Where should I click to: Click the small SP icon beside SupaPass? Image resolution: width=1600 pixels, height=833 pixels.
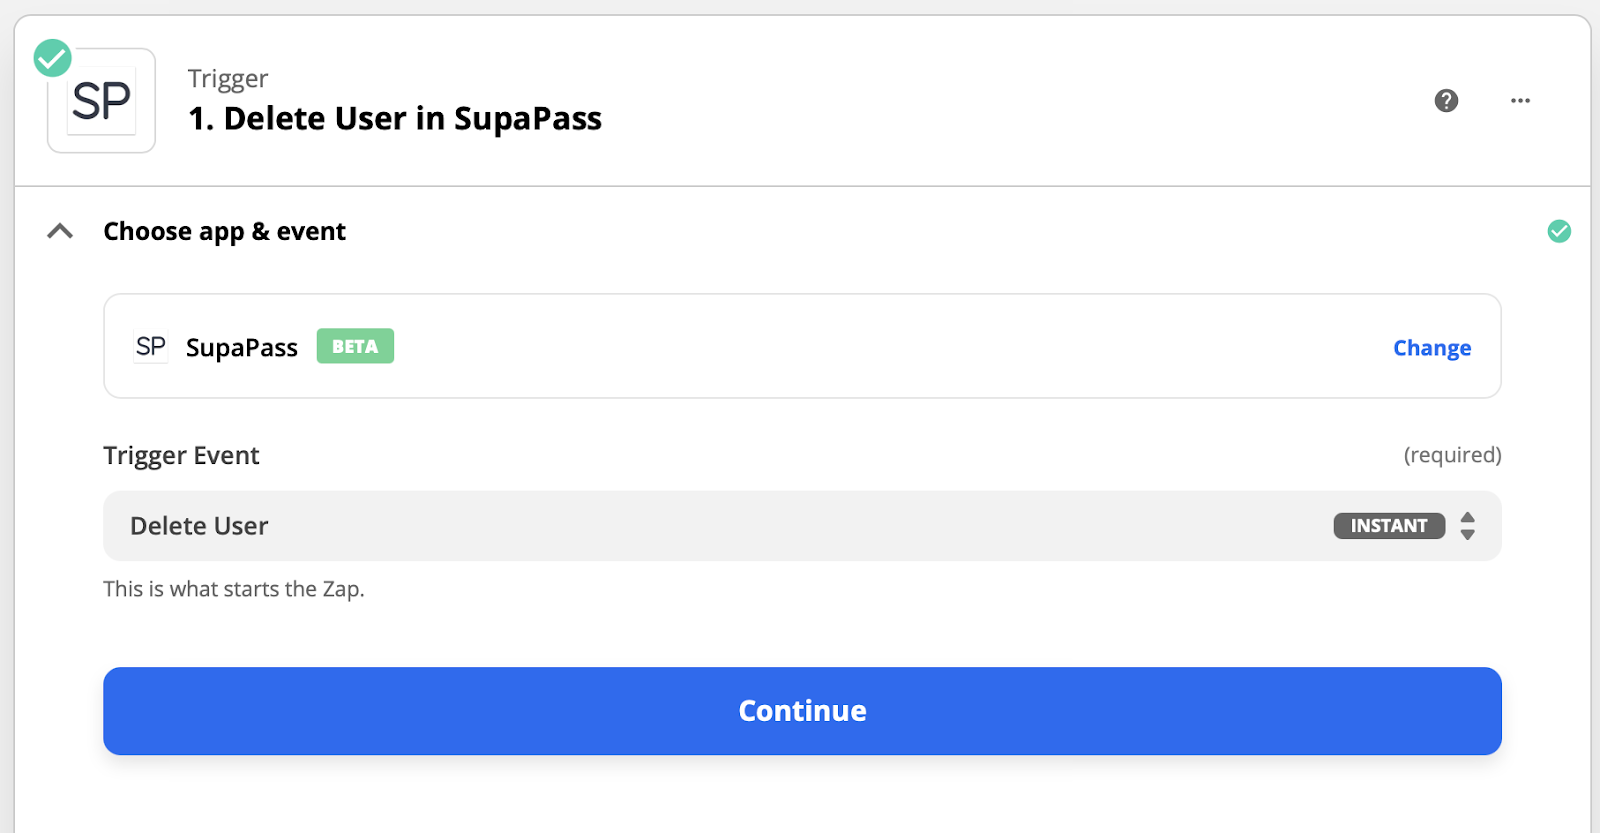click(x=151, y=347)
